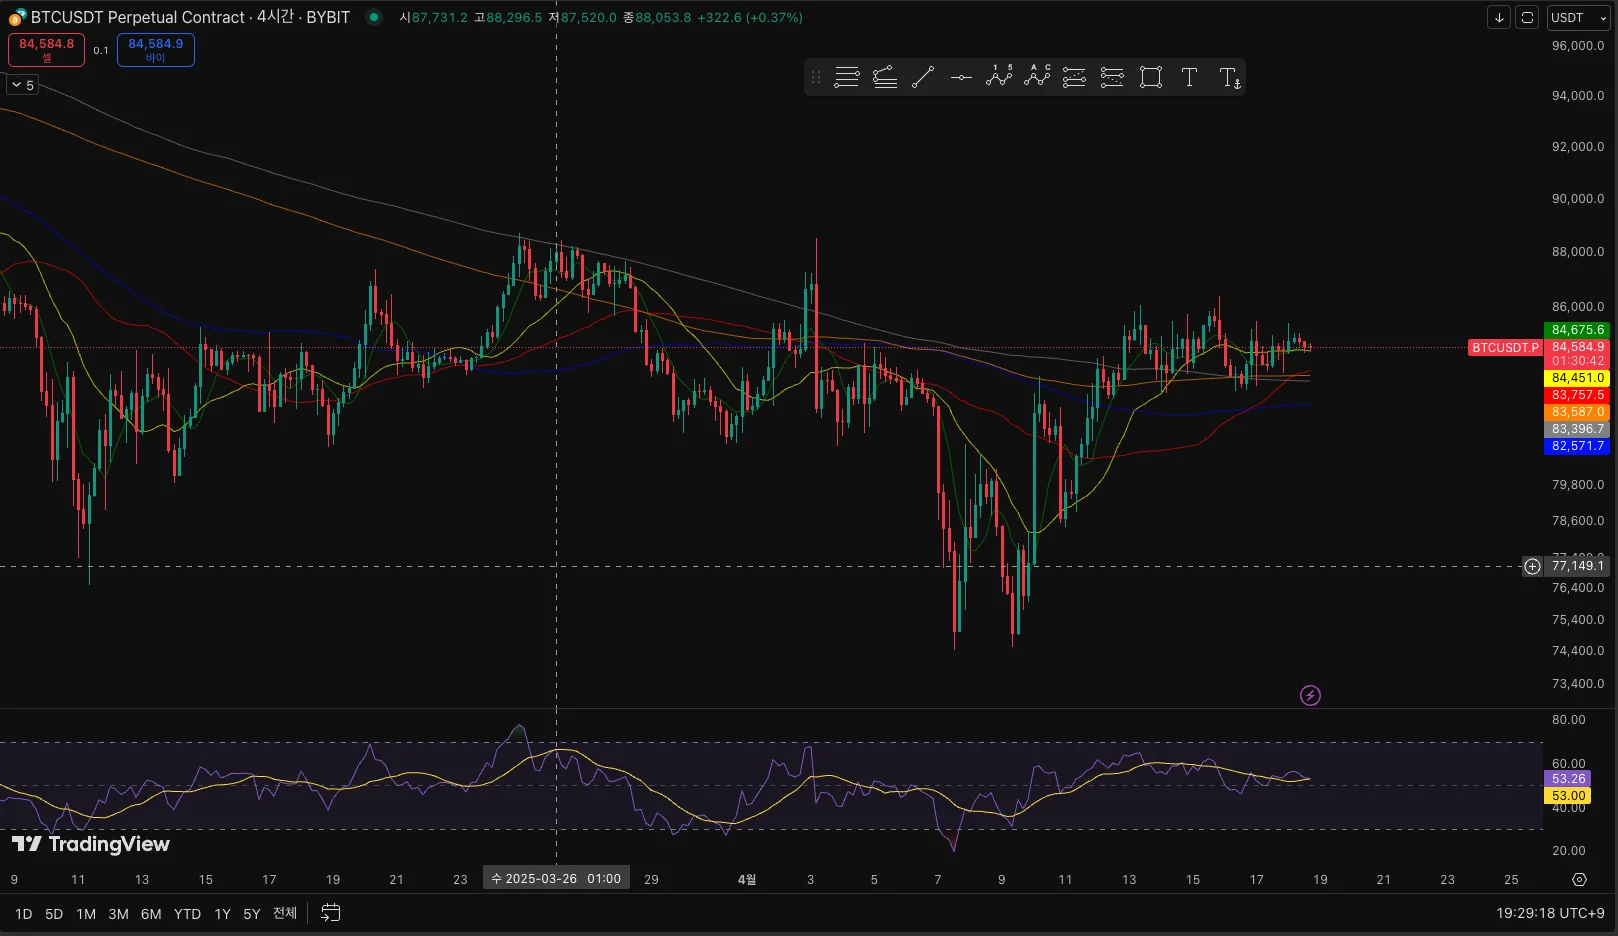Image resolution: width=1618 pixels, height=936 pixels.
Task: Select the 전체 (all) time range
Action: point(285,913)
